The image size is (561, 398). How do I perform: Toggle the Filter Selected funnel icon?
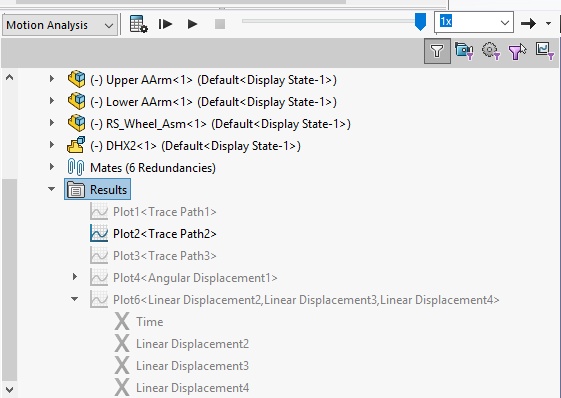[517, 52]
